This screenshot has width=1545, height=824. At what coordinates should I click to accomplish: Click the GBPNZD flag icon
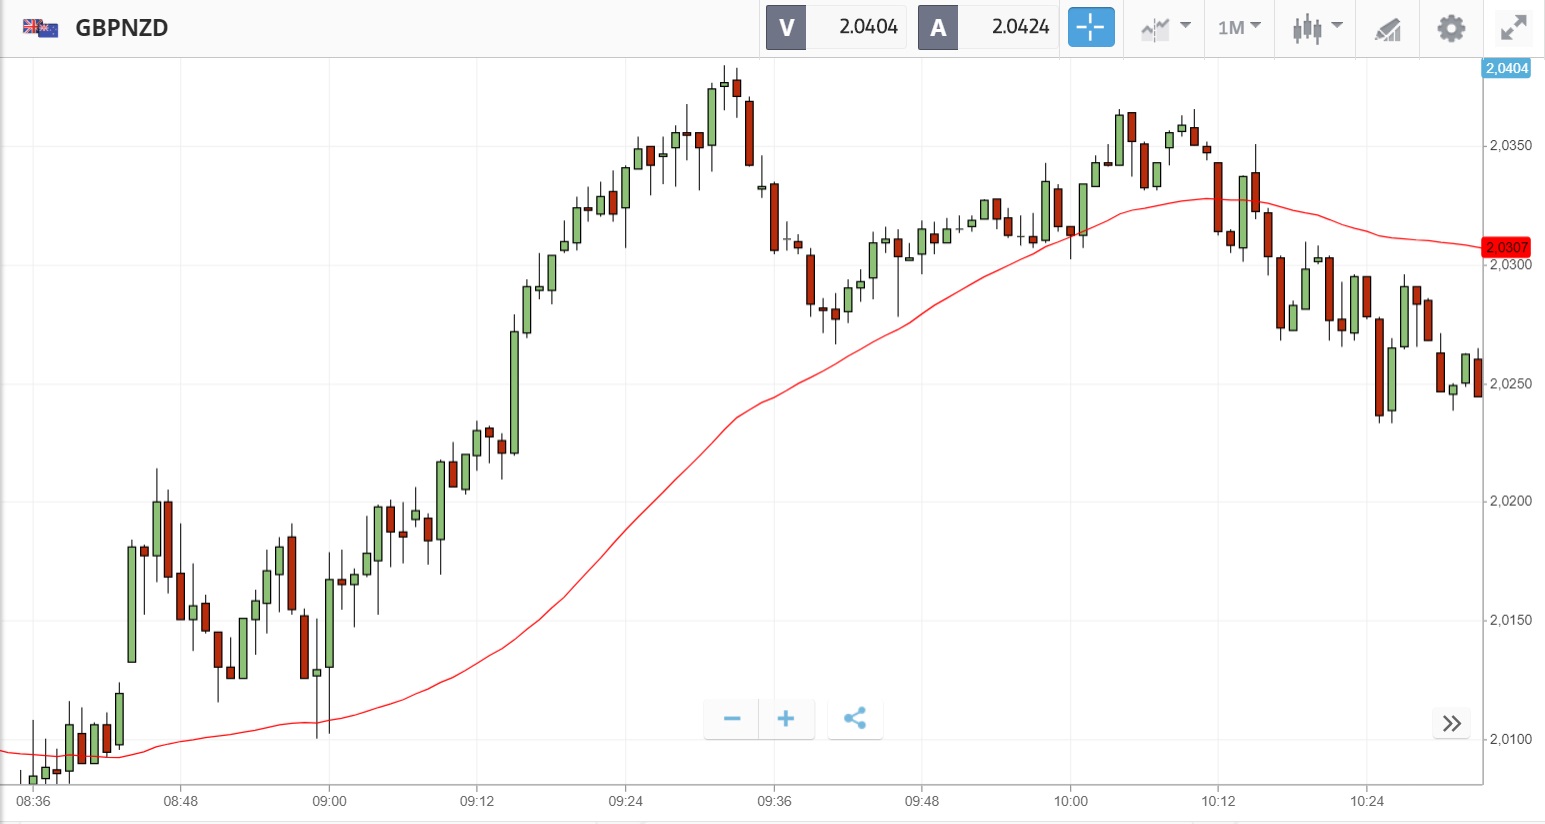pos(40,27)
